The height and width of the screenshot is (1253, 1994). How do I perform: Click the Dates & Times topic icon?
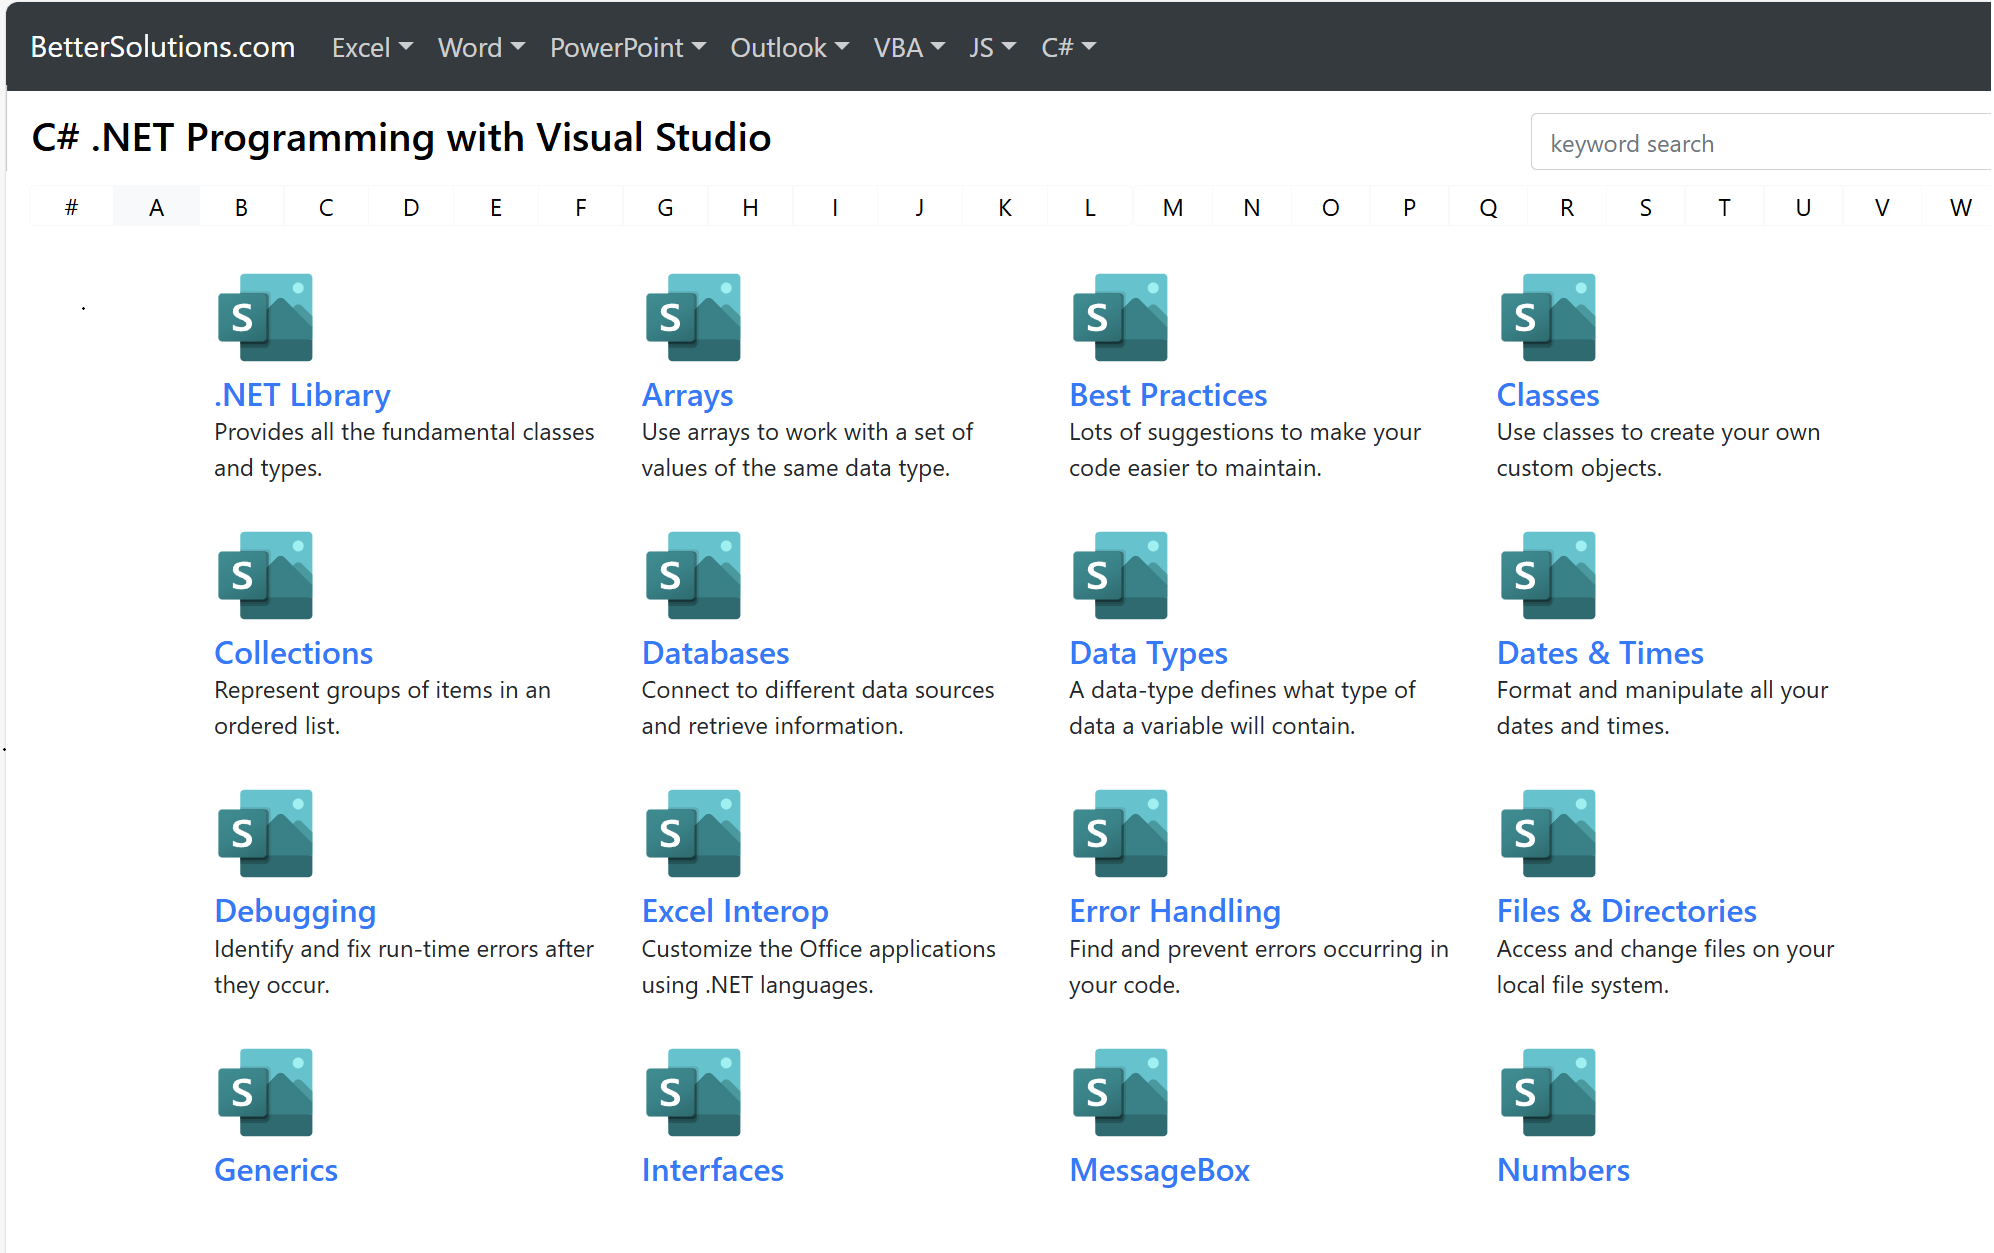click(1548, 575)
